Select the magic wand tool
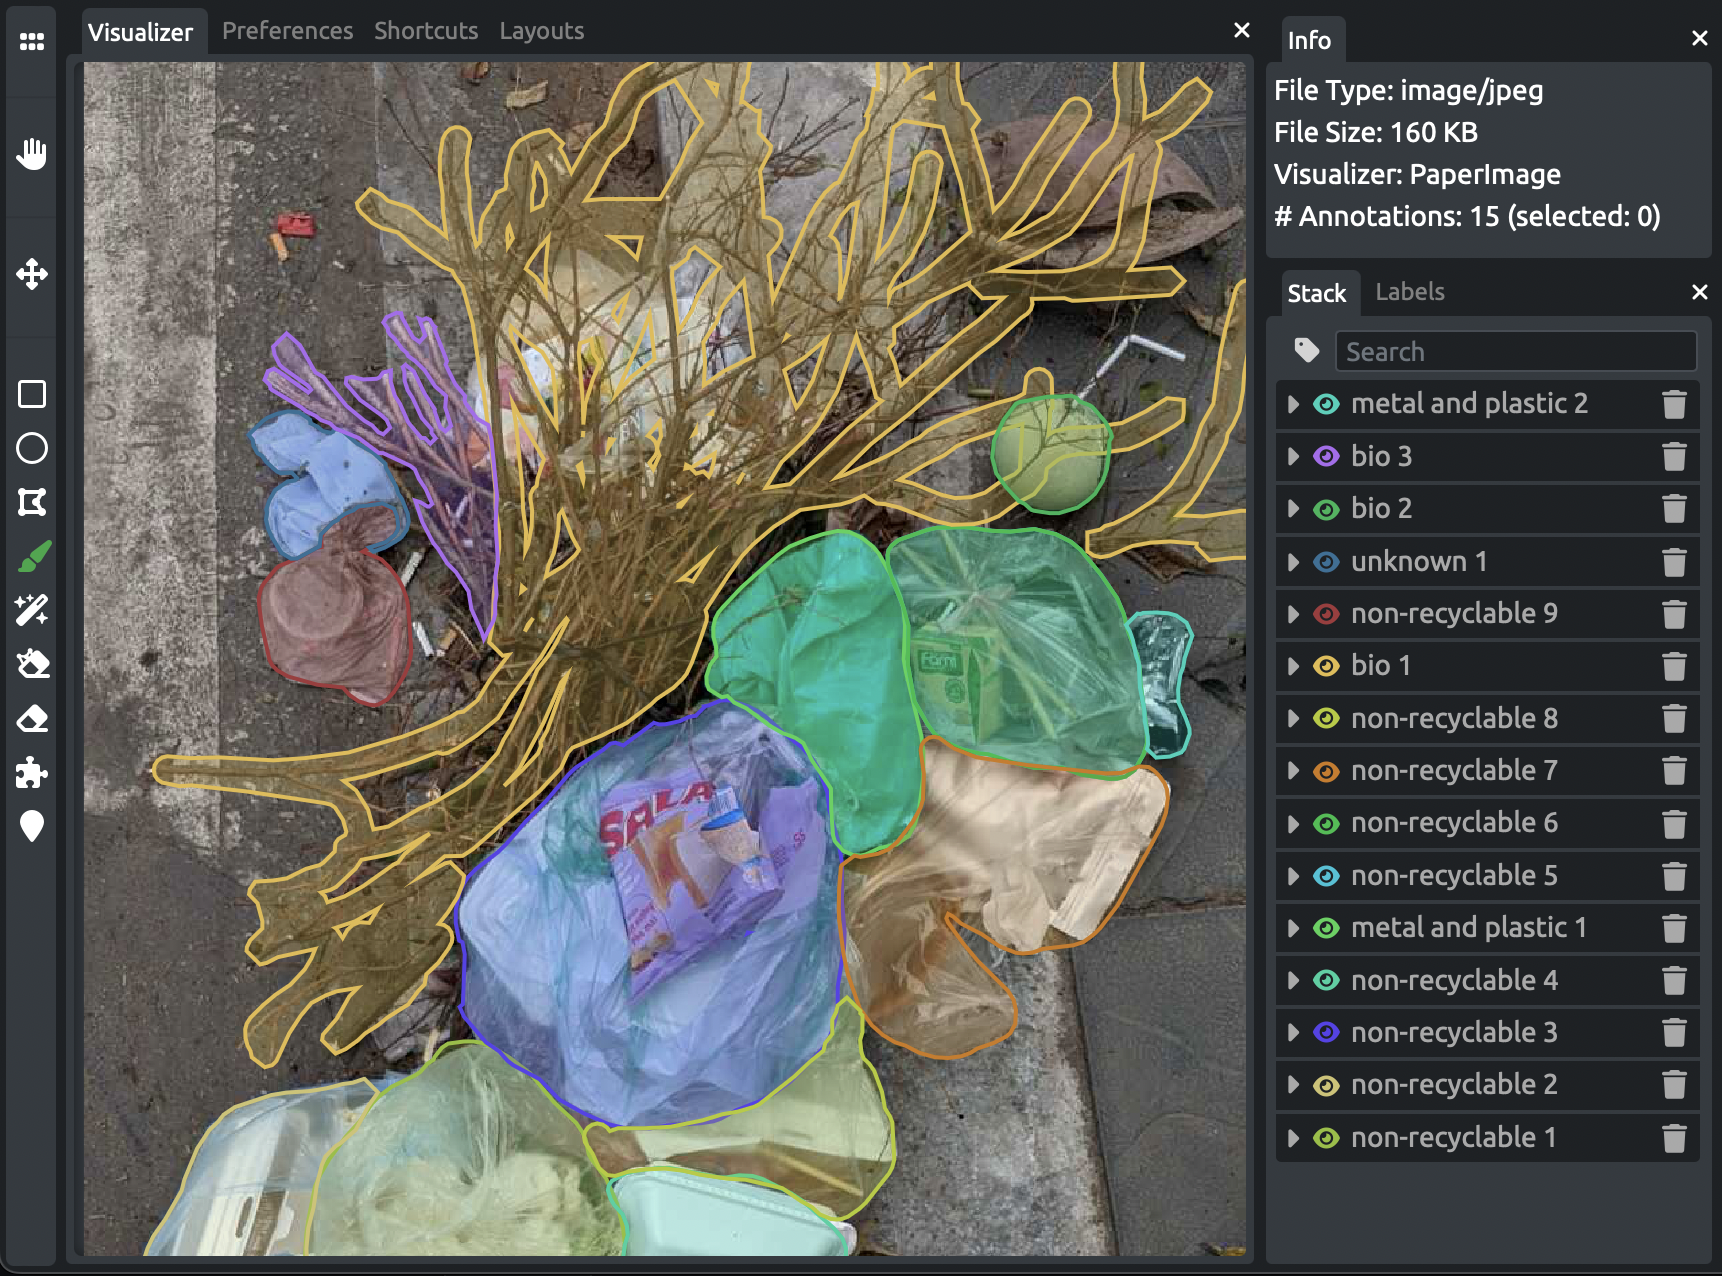Viewport: 1722px width, 1276px height. tap(32, 610)
